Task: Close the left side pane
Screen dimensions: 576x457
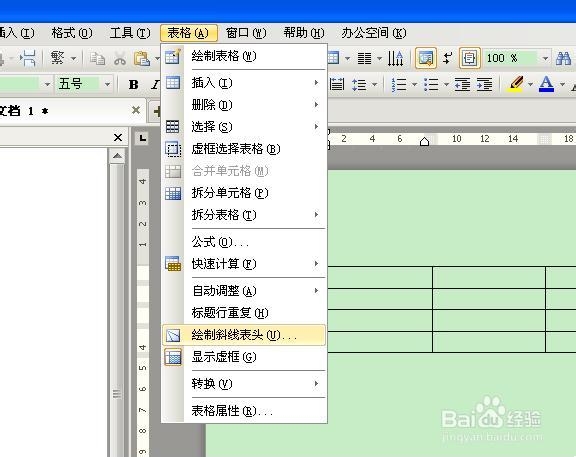Action: coord(118,137)
